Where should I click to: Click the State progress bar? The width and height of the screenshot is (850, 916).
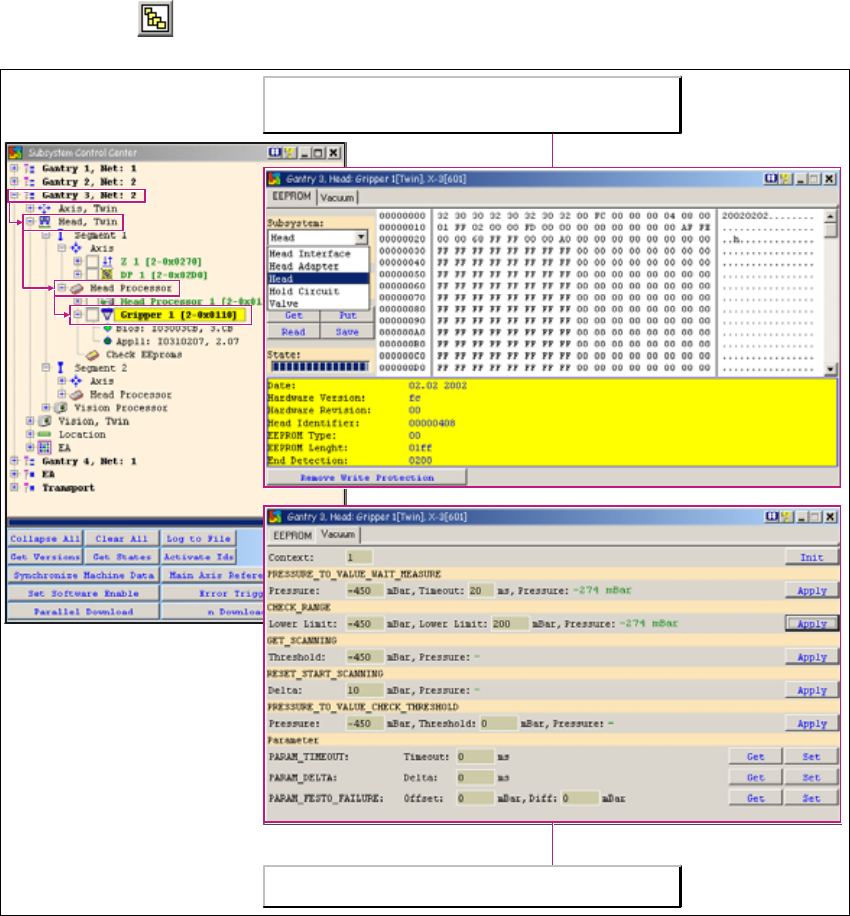[x=318, y=367]
